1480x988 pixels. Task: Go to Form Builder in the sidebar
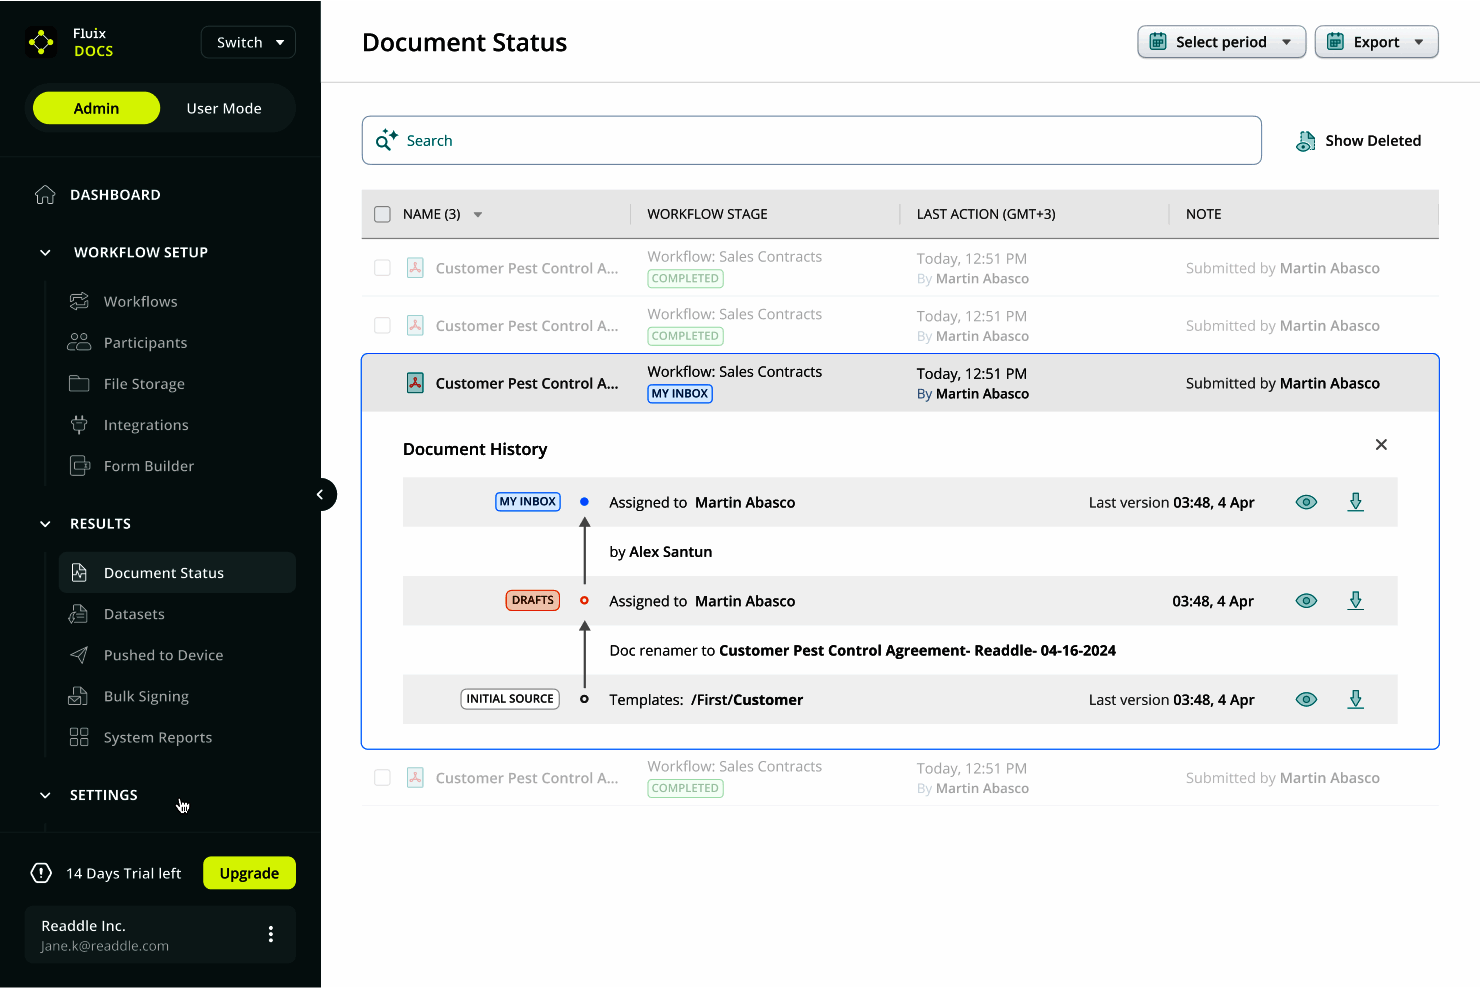[149, 466]
